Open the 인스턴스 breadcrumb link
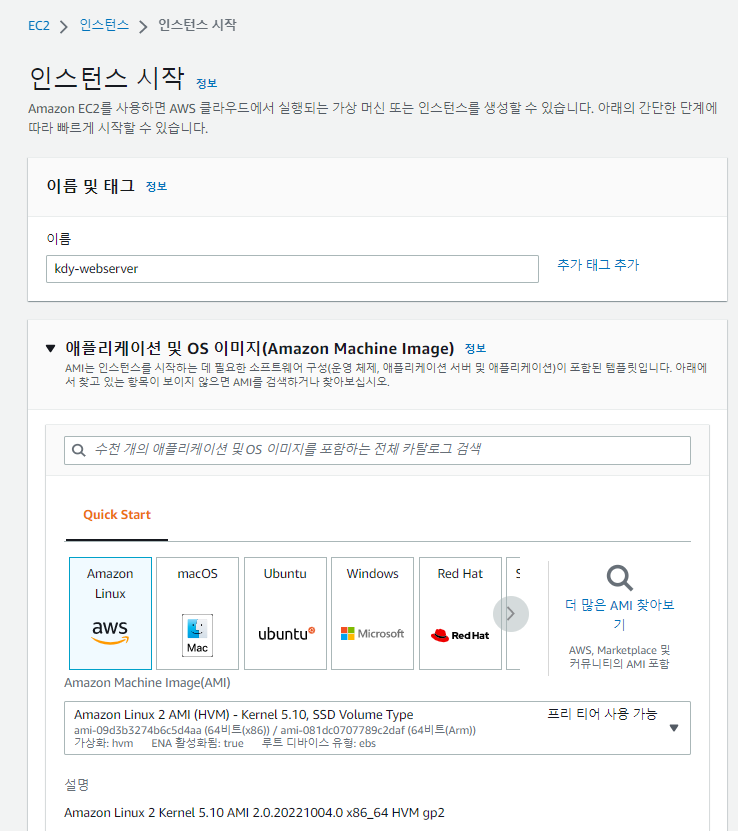Image resolution: width=738 pixels, height=831 pixels. pos(104,25)
